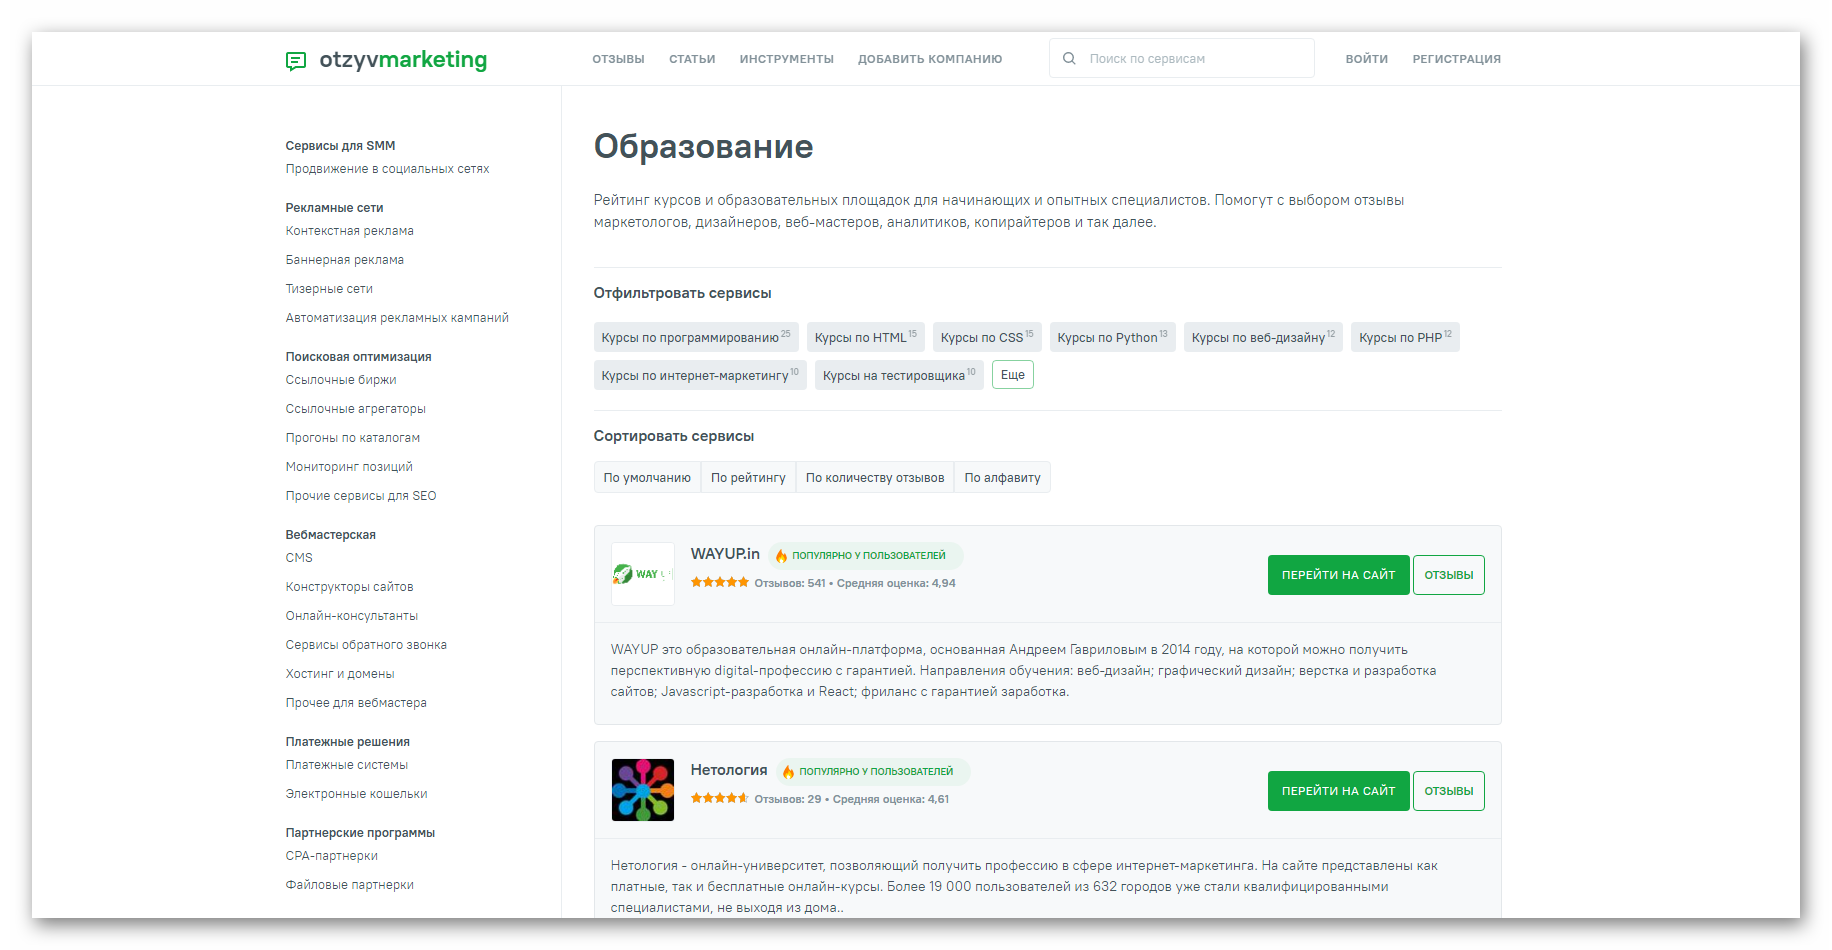1832x950 pixels.
Task: Open the Рекламные сети category heading
Action: click(334, 208)
